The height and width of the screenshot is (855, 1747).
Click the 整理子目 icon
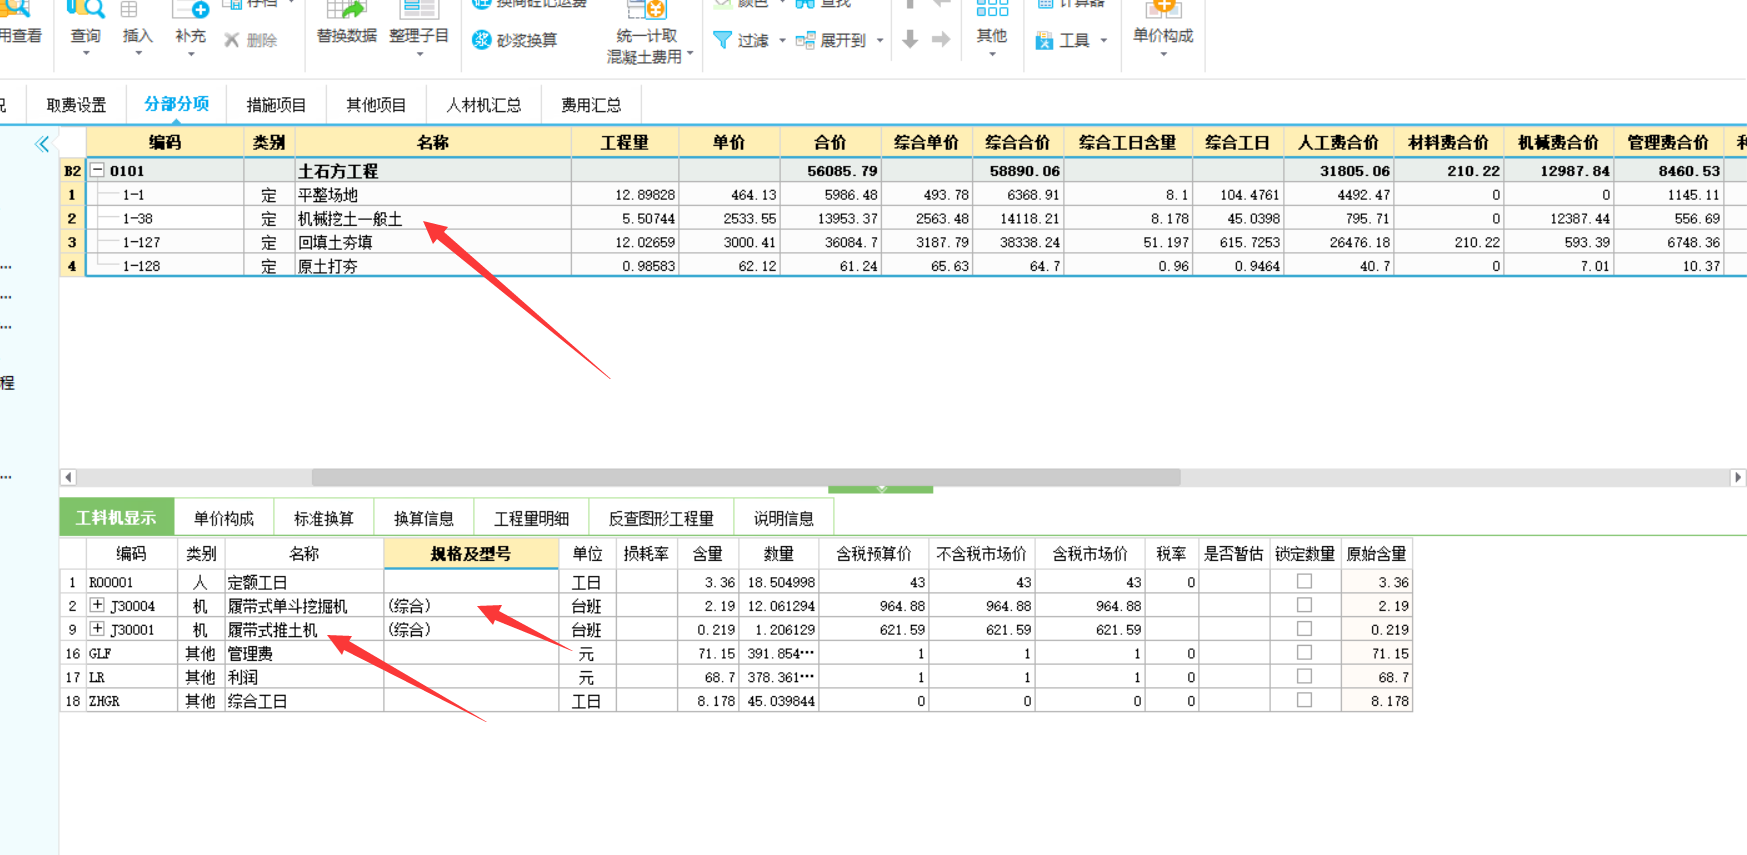(418, 9)
